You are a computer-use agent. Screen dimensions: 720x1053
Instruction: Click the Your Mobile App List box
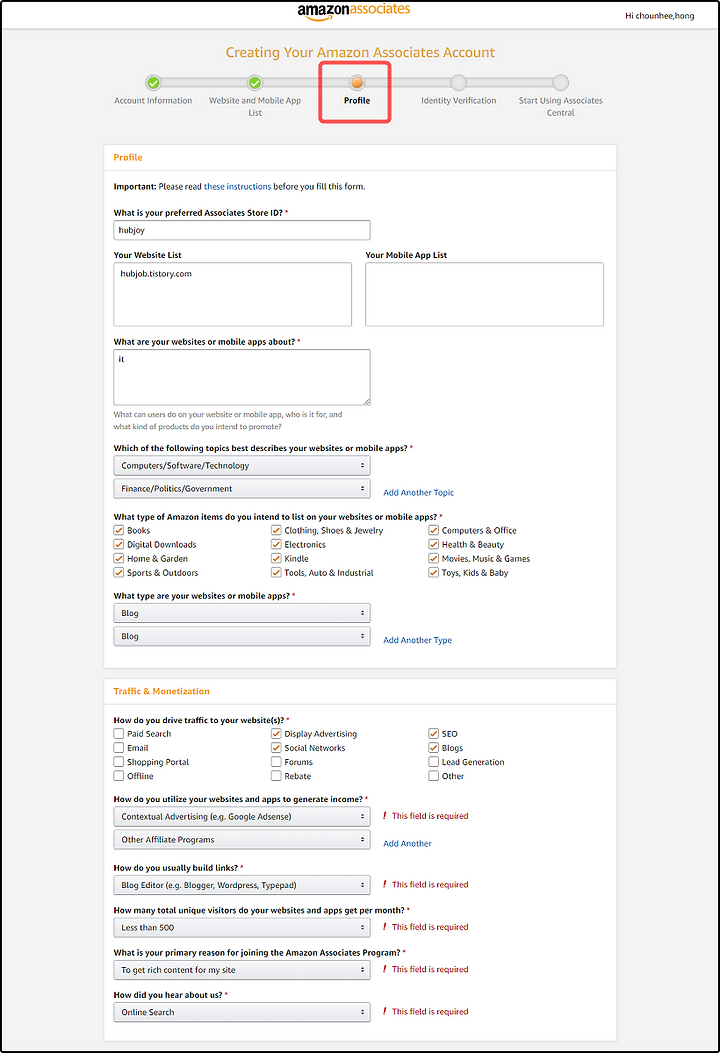pos(484,294)
